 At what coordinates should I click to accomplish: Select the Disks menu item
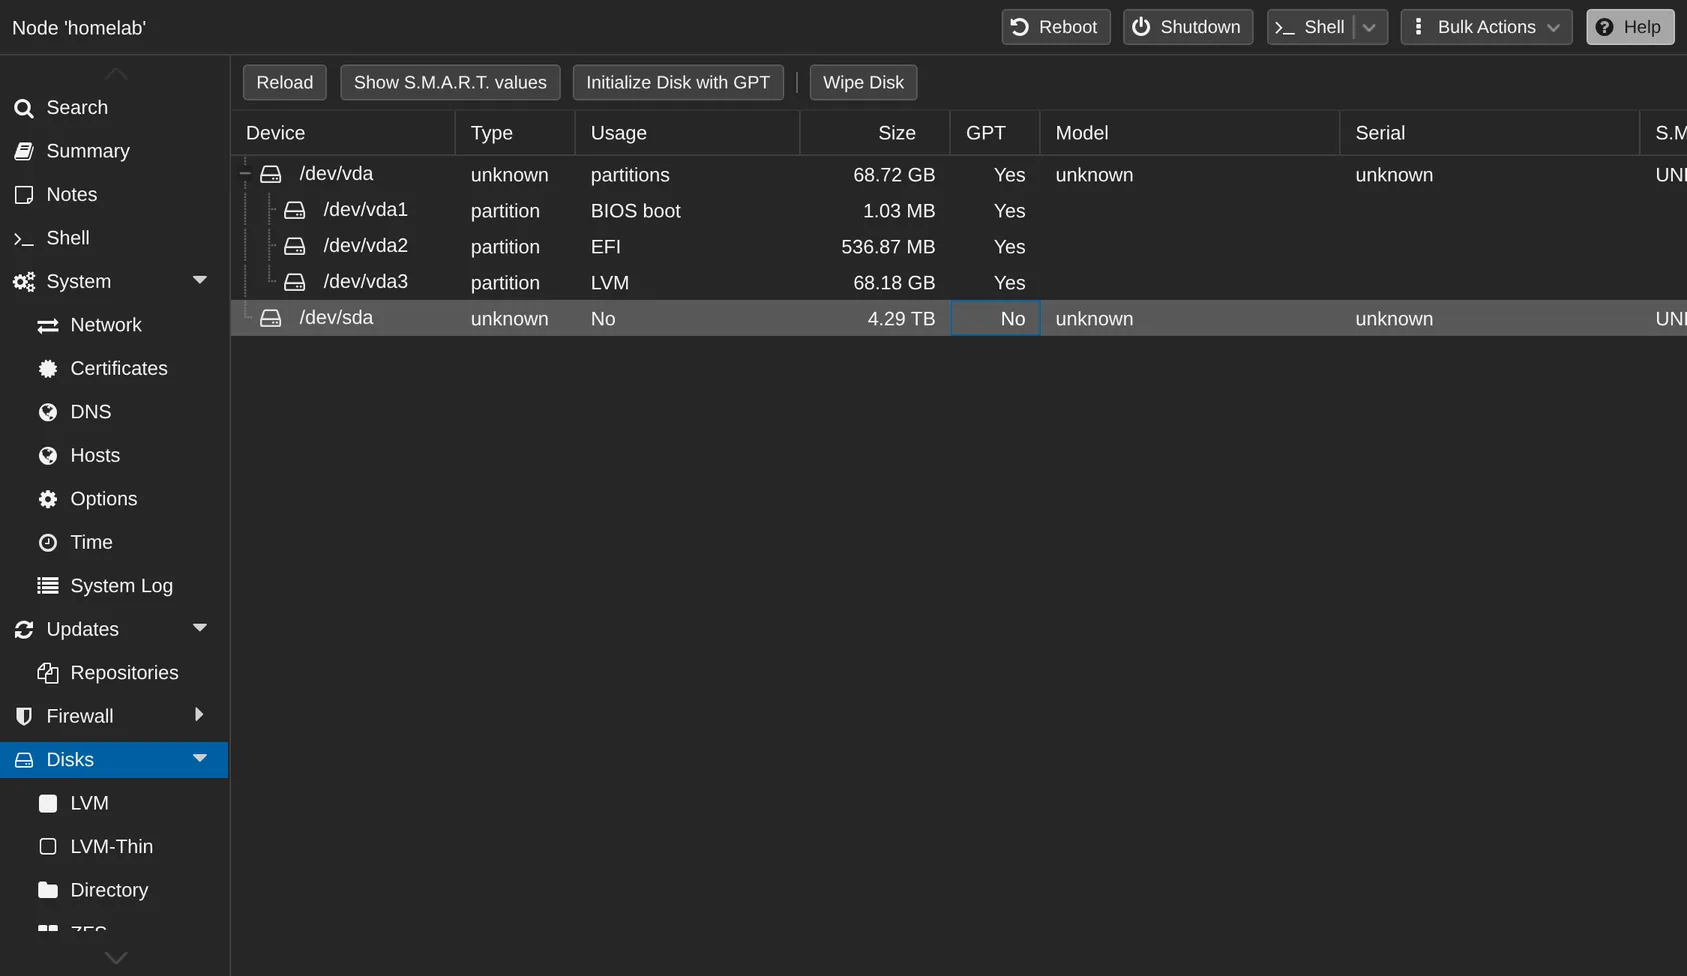click(x=115, y=760)
